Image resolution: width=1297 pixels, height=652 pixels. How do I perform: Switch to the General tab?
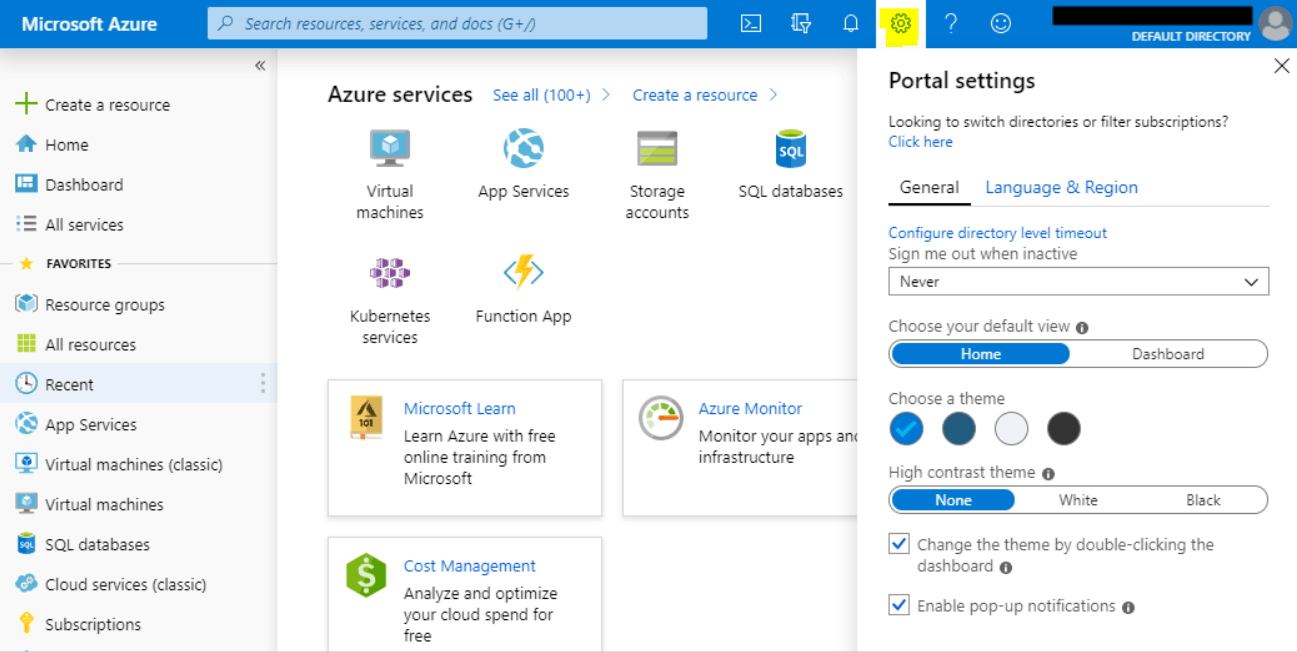929,188
